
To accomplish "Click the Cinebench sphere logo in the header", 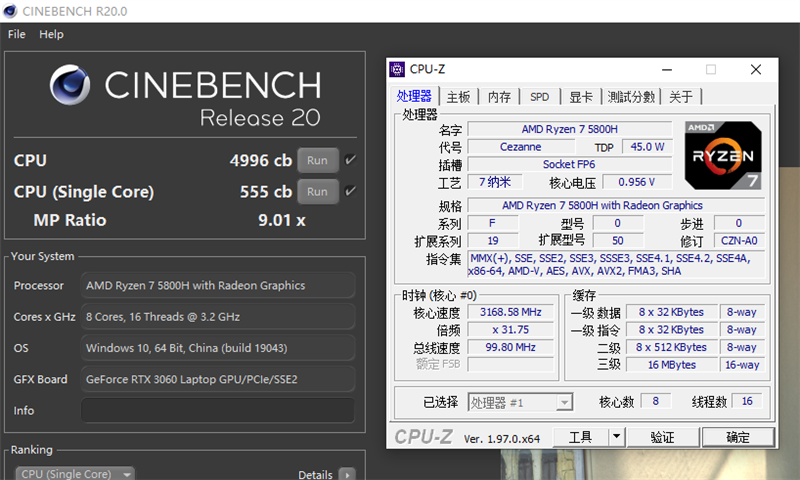I will coord(70,85).
